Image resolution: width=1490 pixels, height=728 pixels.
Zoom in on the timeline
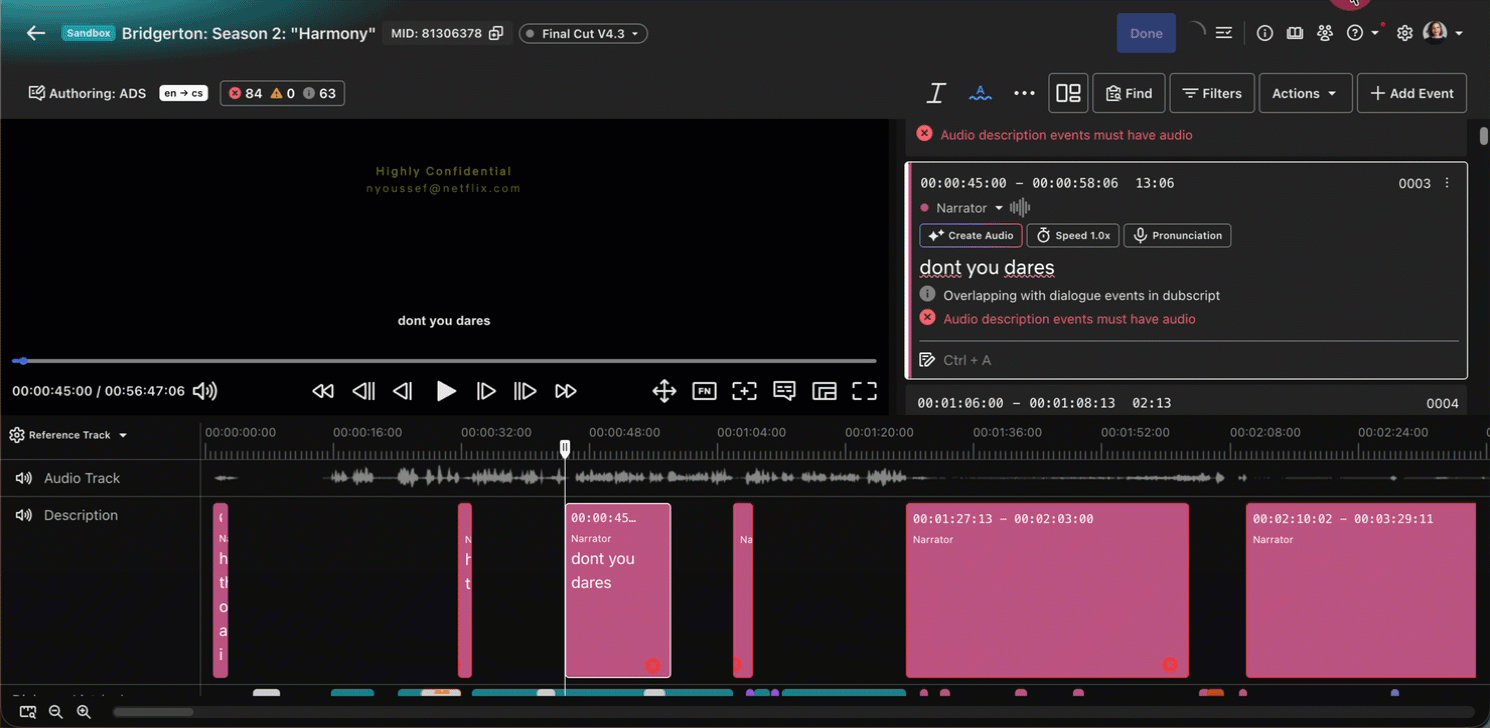84,712
